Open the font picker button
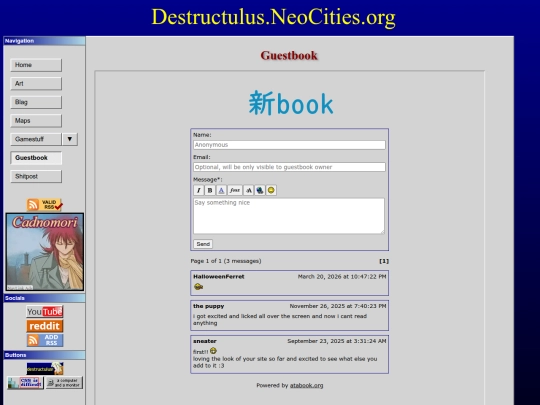This screenshot has height=405, width=540. [235, 190]
